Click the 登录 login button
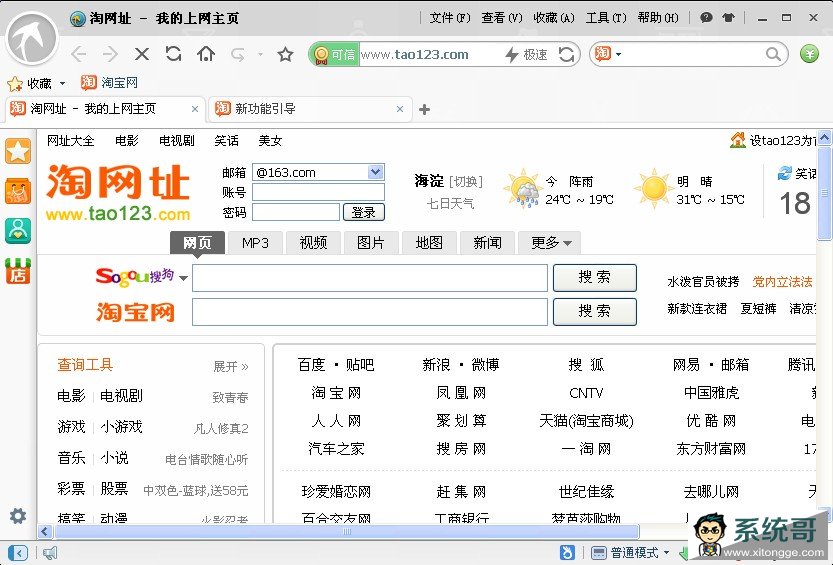Image resolution: width=833 pixels, height=565 pixels. click(364, 212)
